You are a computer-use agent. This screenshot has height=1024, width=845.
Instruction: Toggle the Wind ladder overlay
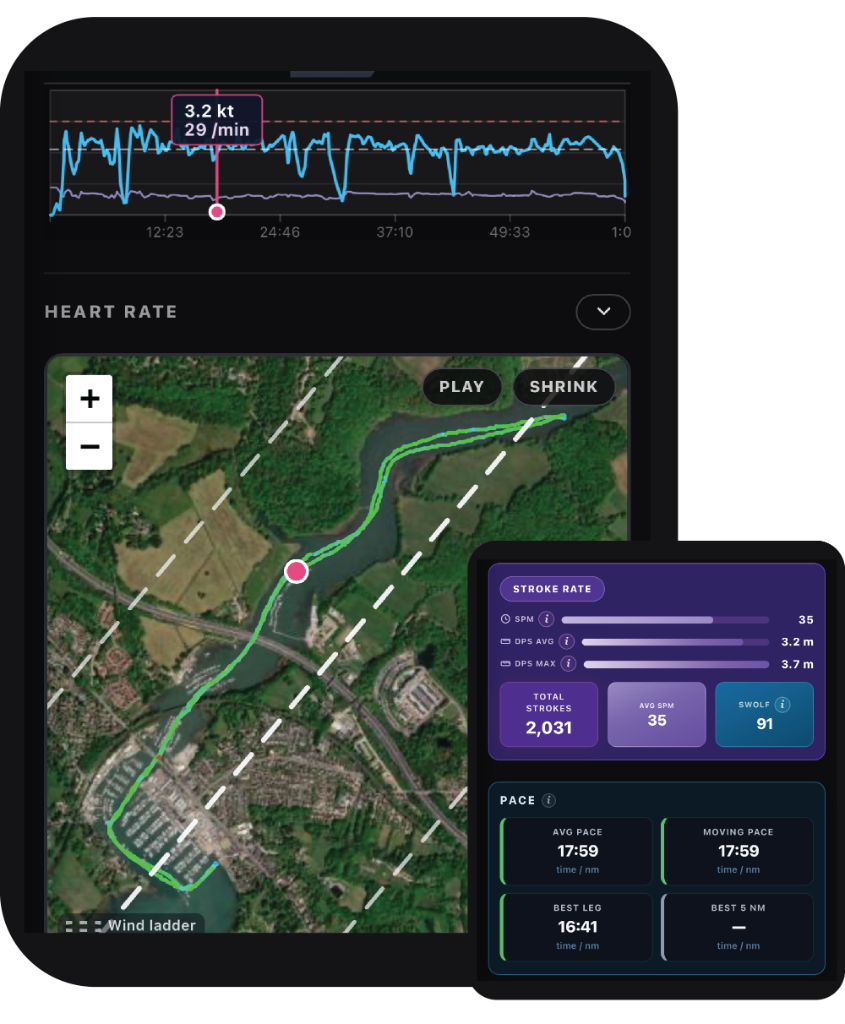click(131, 925)
